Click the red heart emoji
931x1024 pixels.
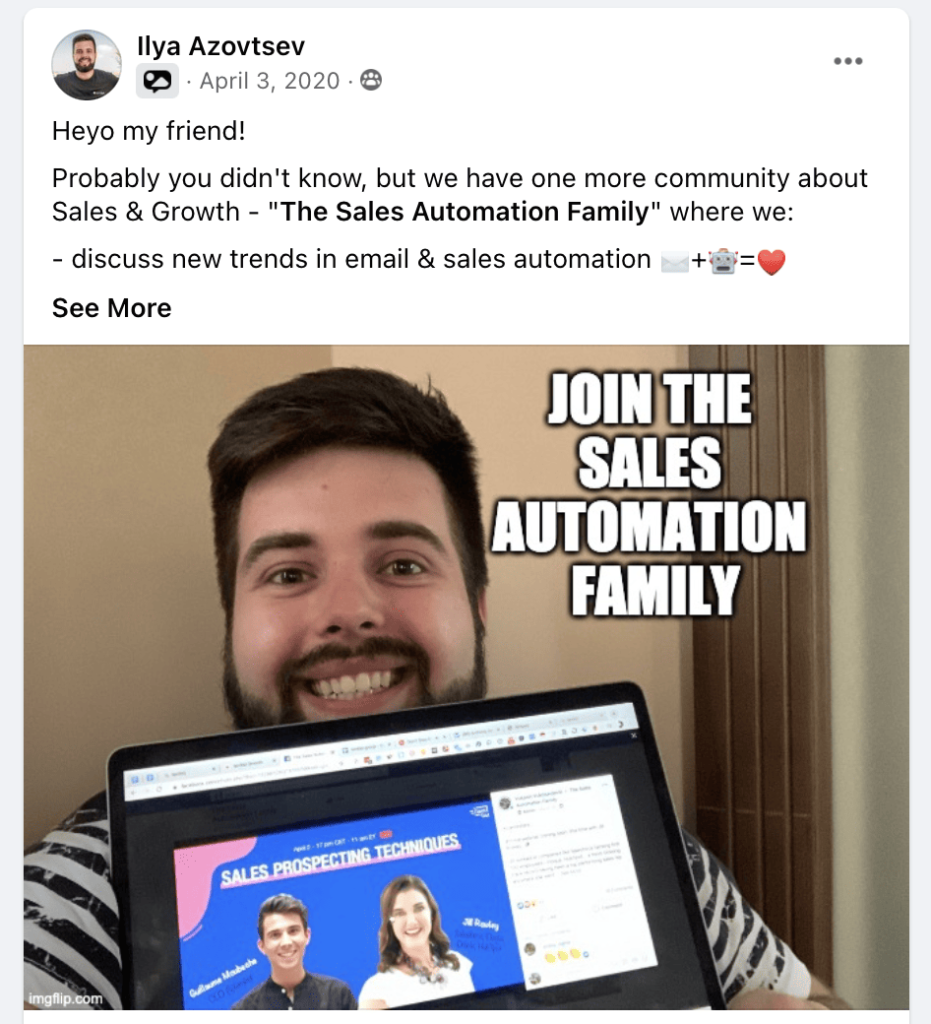(771, 263)
